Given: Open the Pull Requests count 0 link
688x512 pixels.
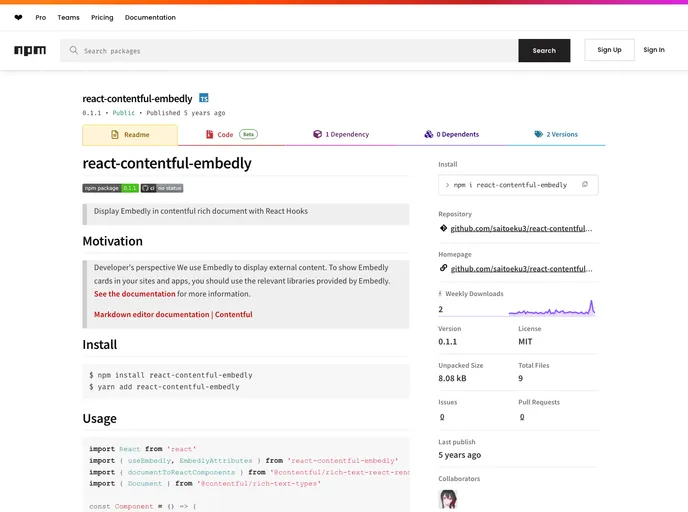Looking at the screenshot, I should [522, 417].
